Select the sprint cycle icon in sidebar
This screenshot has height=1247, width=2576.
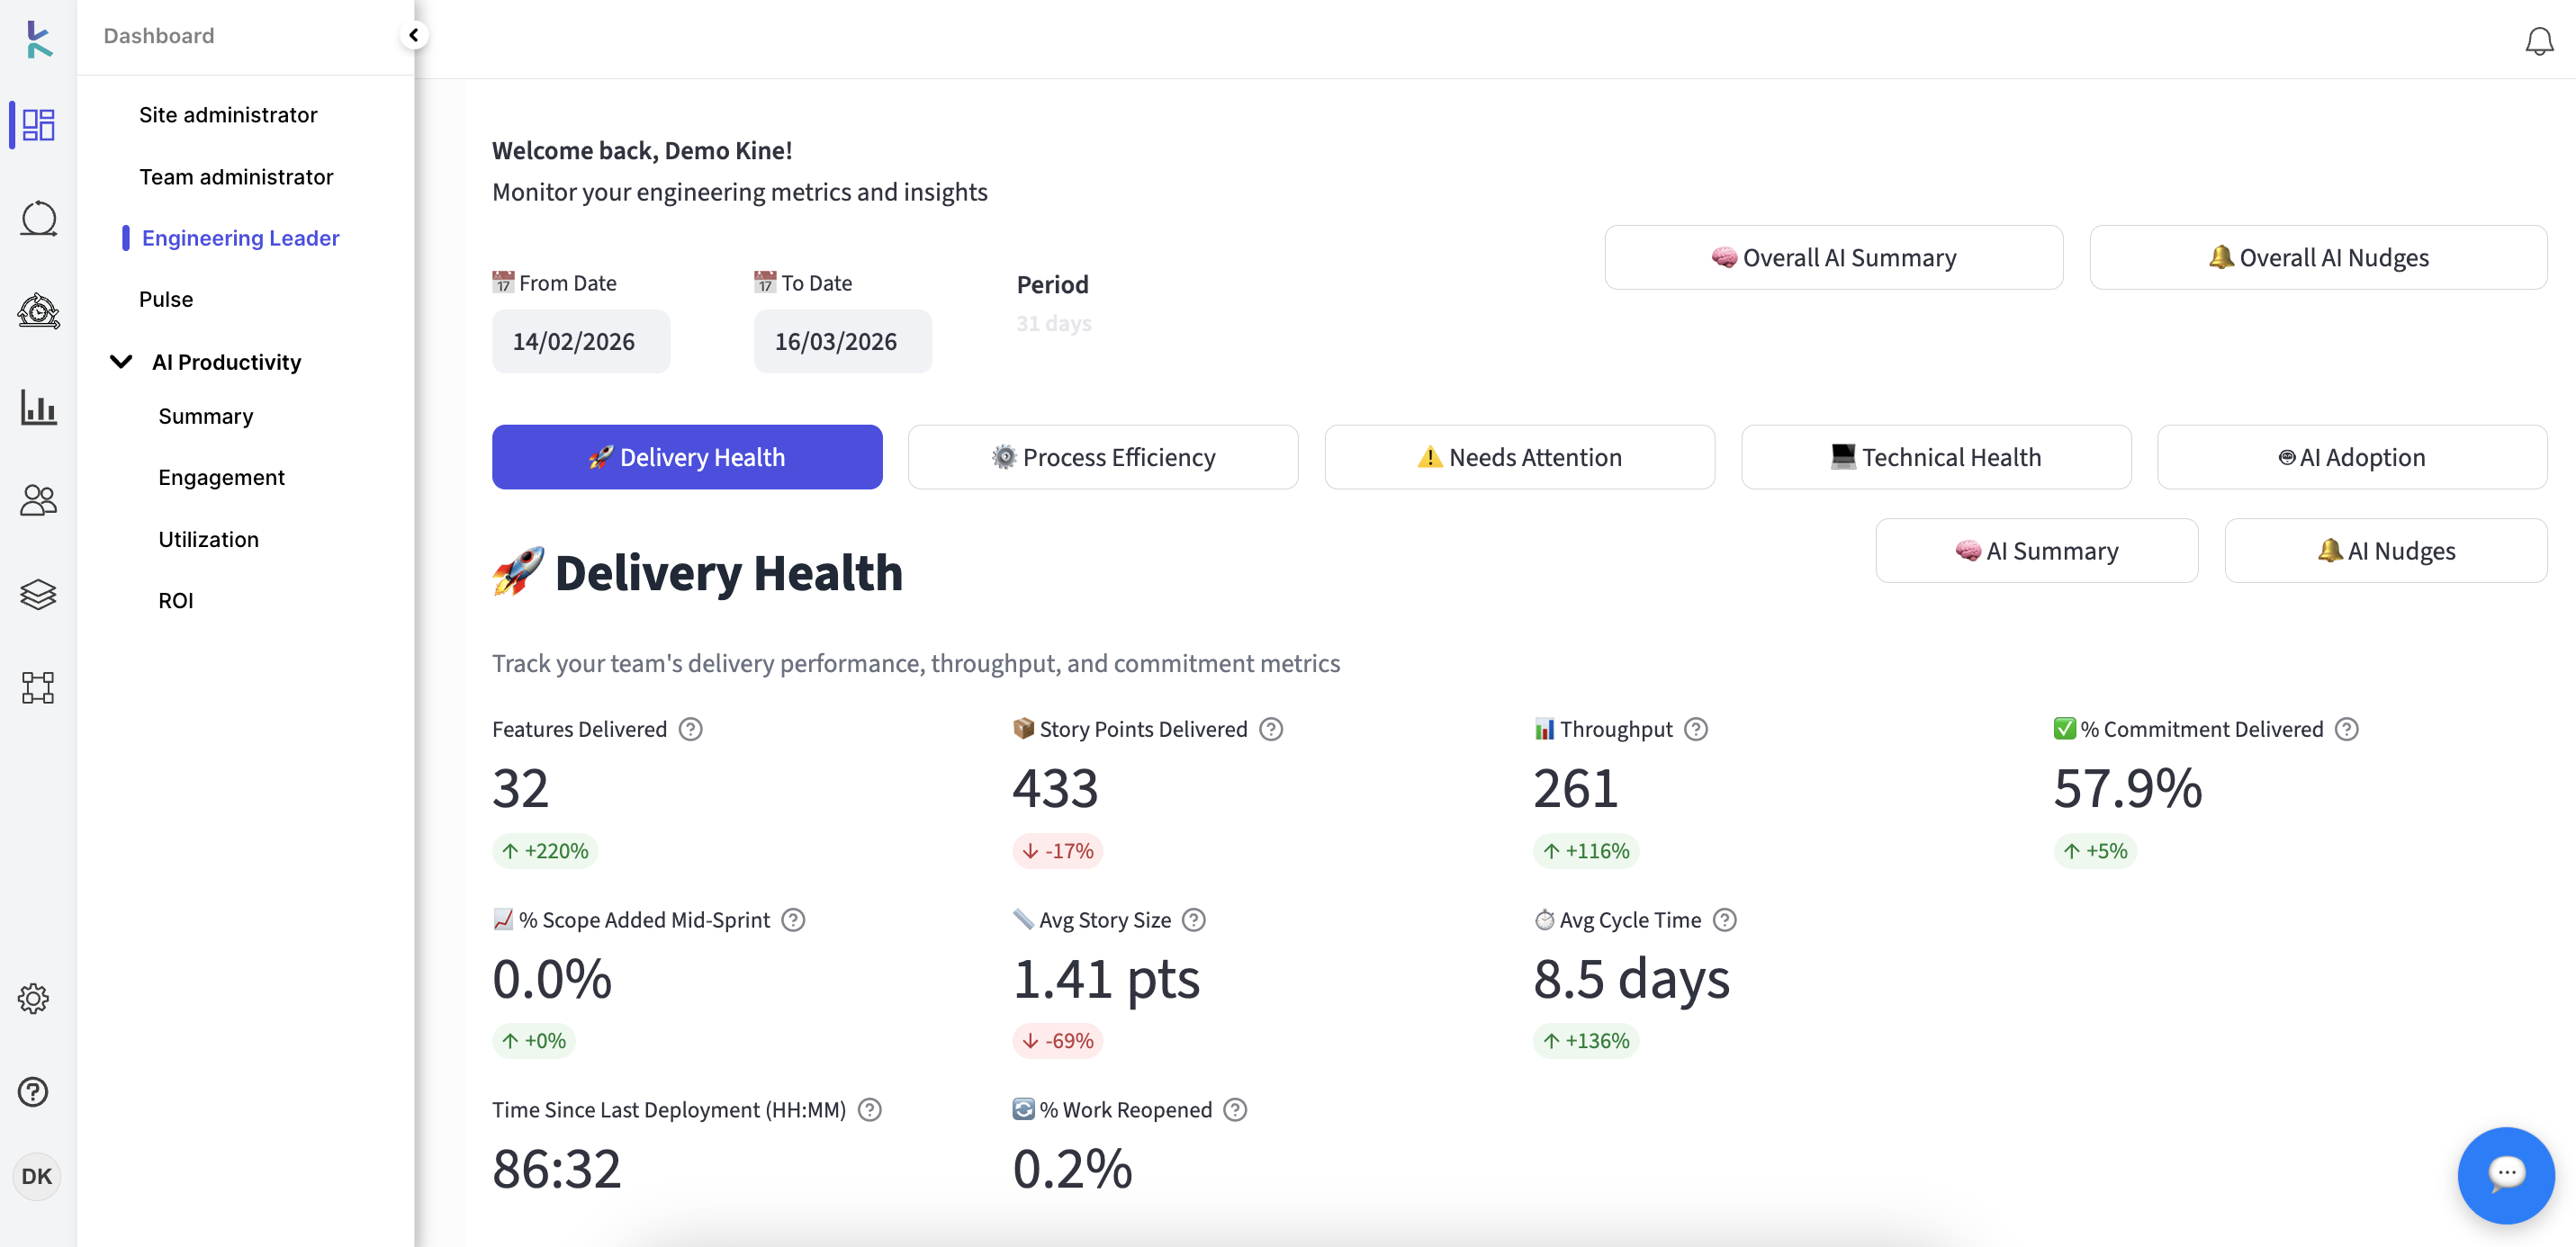[38, 218]
